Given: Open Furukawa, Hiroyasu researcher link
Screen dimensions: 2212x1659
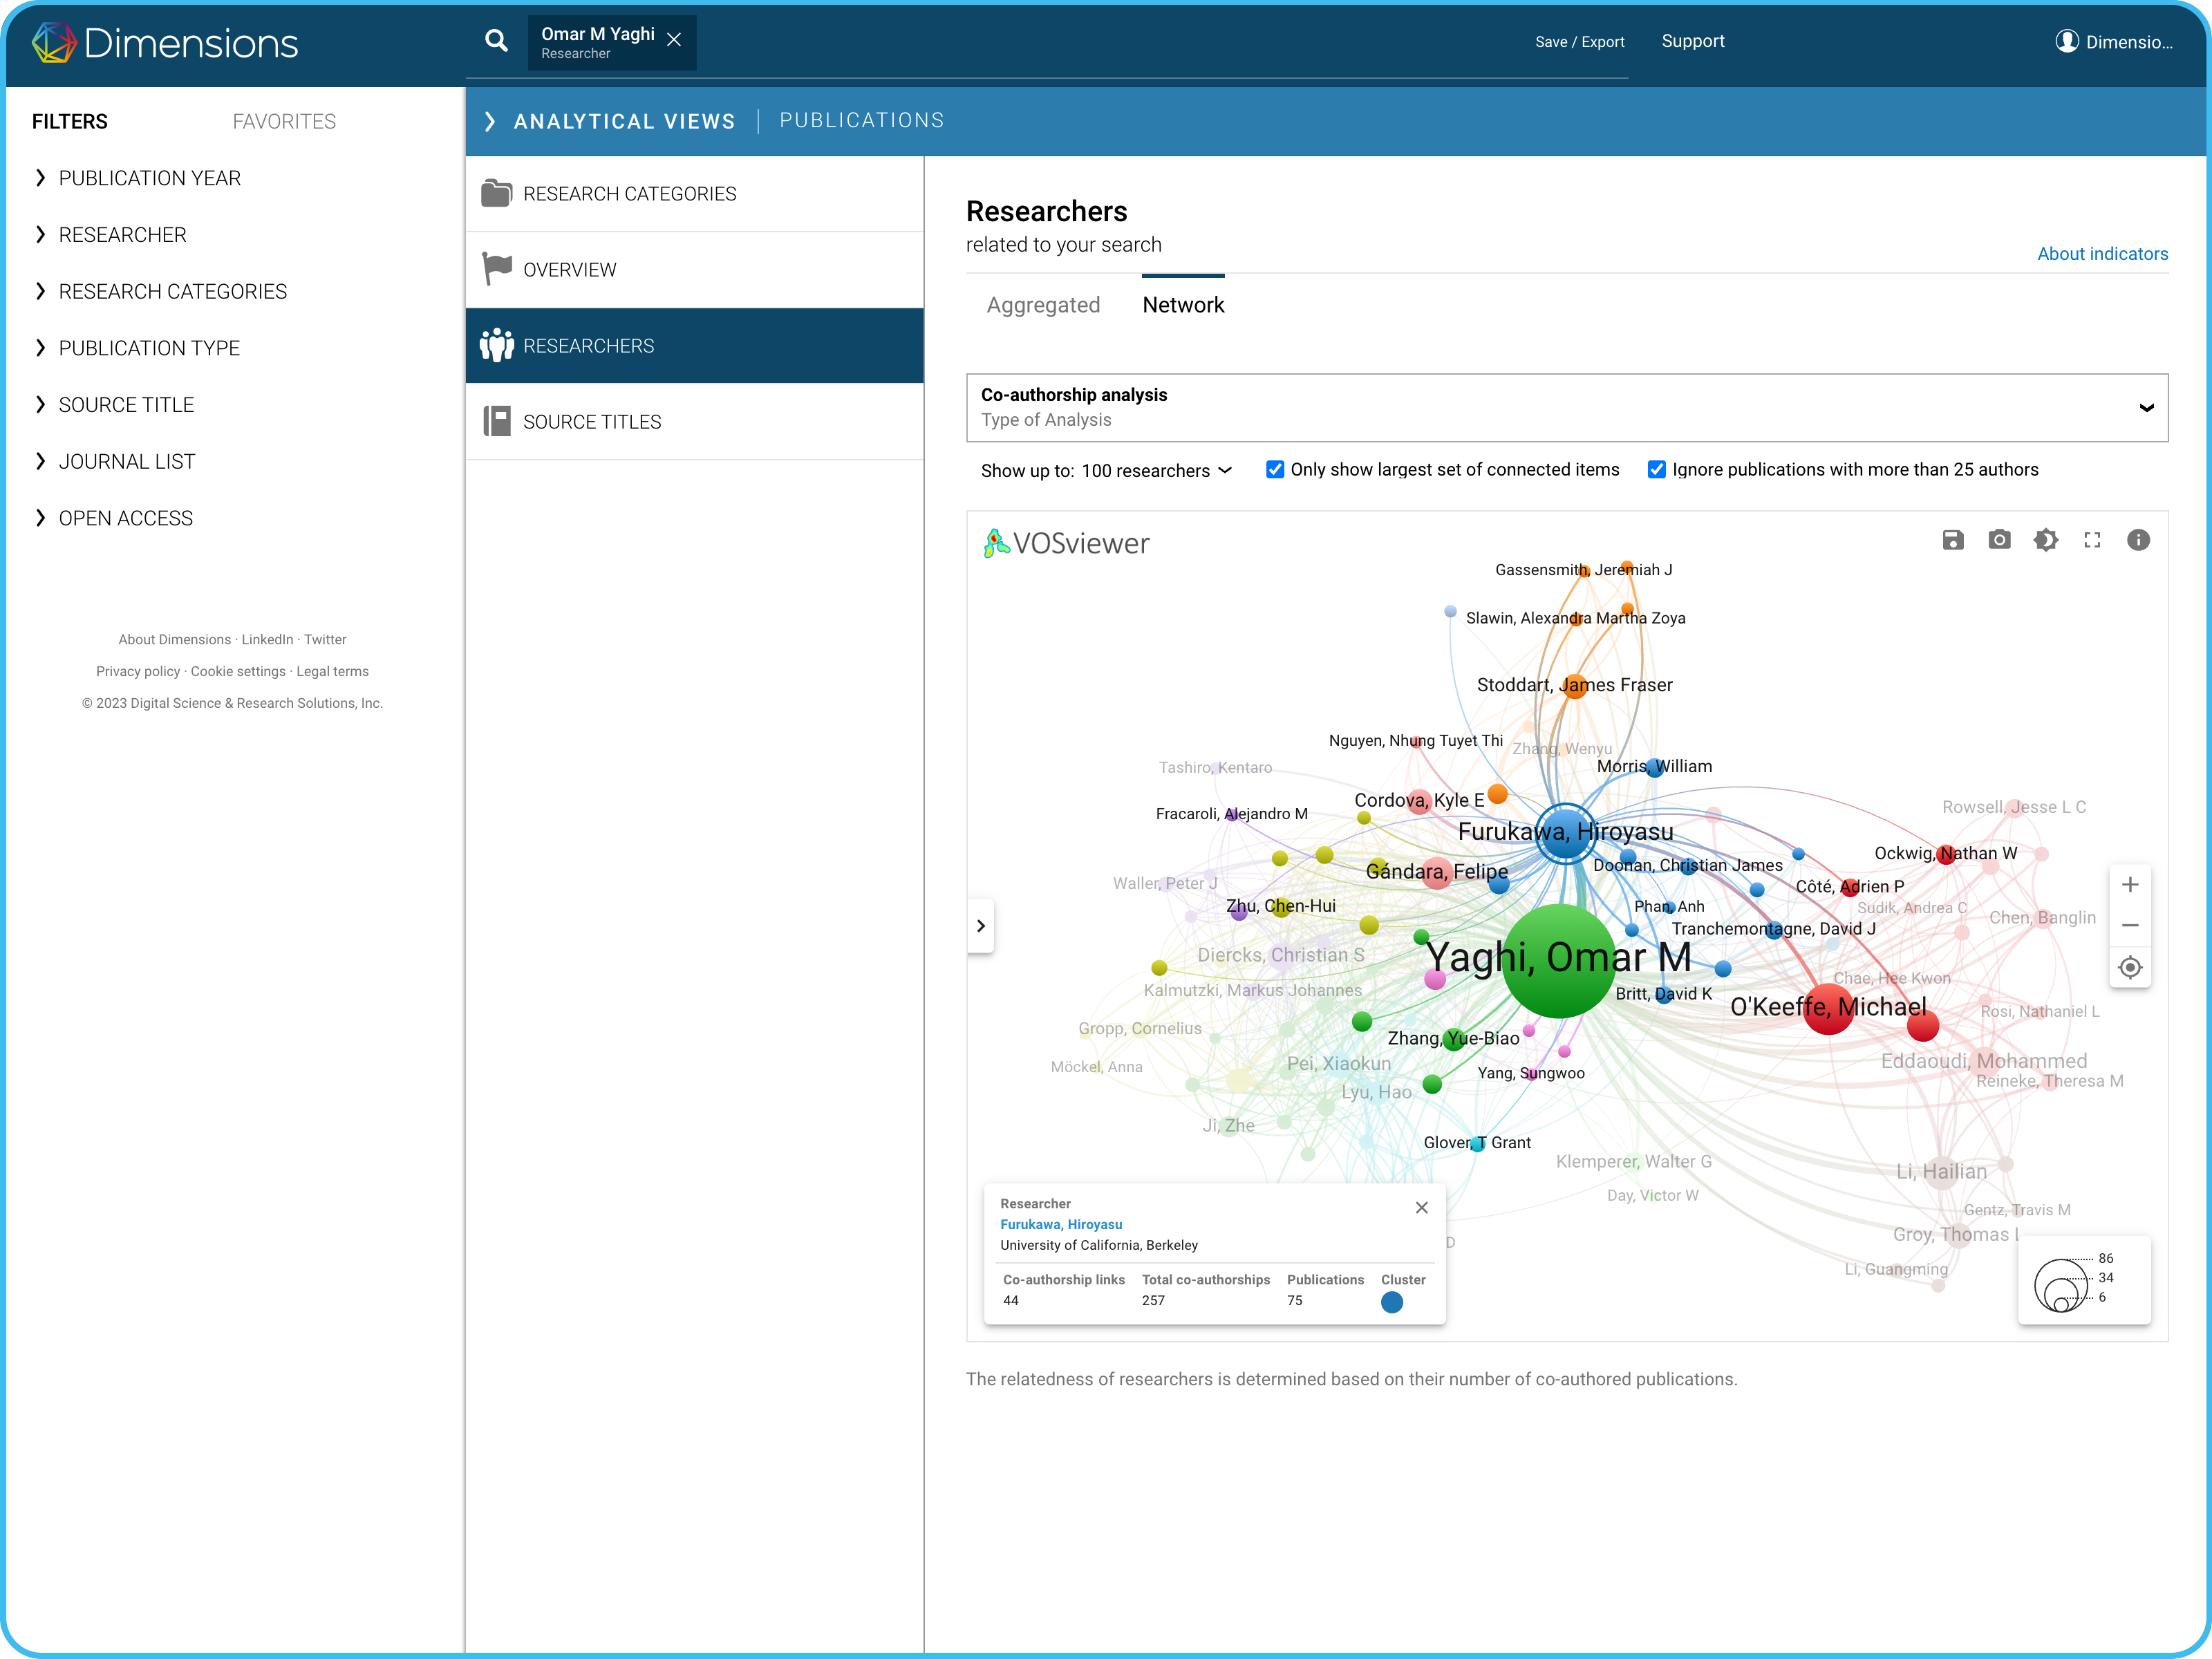Looking at the screenshot, I should tap(1061, 1224).
